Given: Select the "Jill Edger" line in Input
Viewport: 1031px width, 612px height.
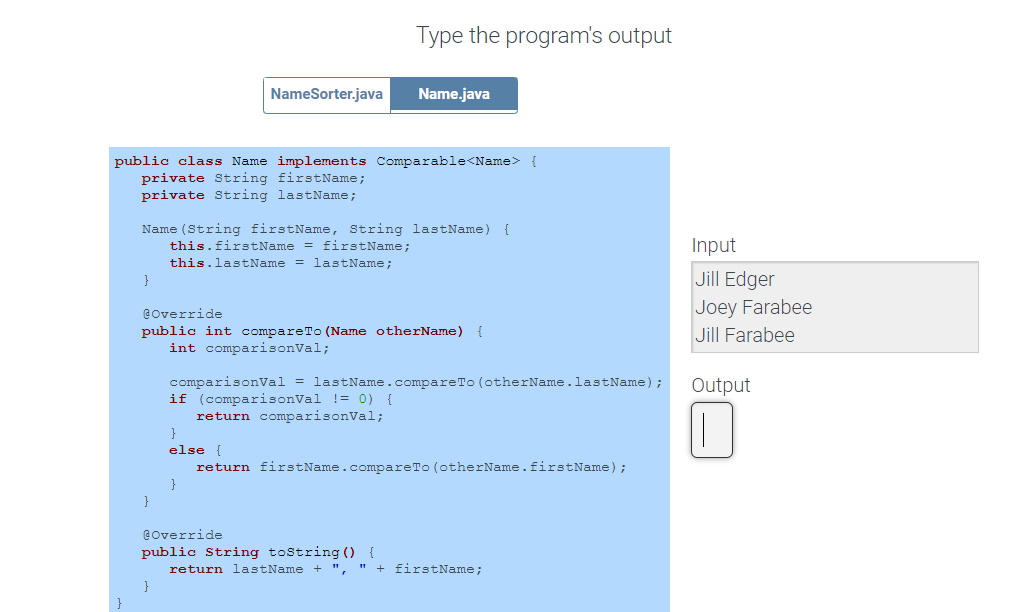Looking at the screenshot, I should coord(734,279).
